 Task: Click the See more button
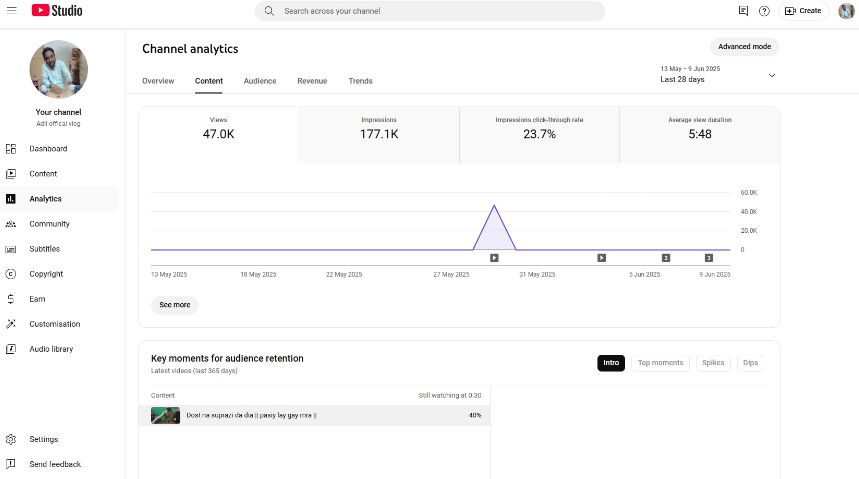tap(175, 305)
